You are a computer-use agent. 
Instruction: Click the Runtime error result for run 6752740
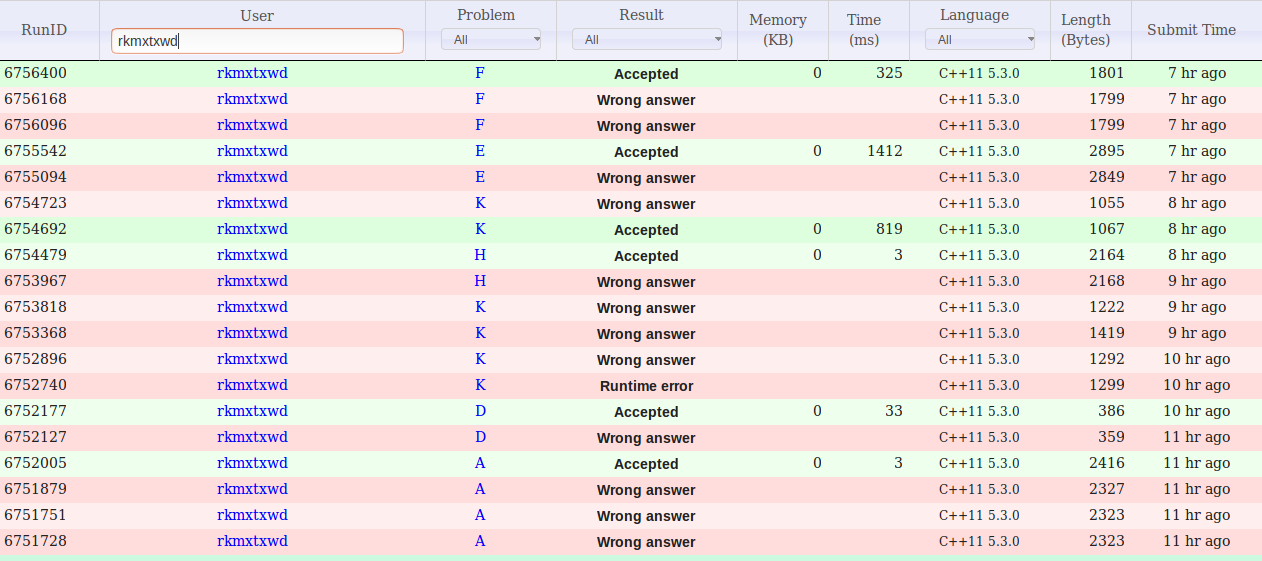pyautogui.click(x=646, y=386)
